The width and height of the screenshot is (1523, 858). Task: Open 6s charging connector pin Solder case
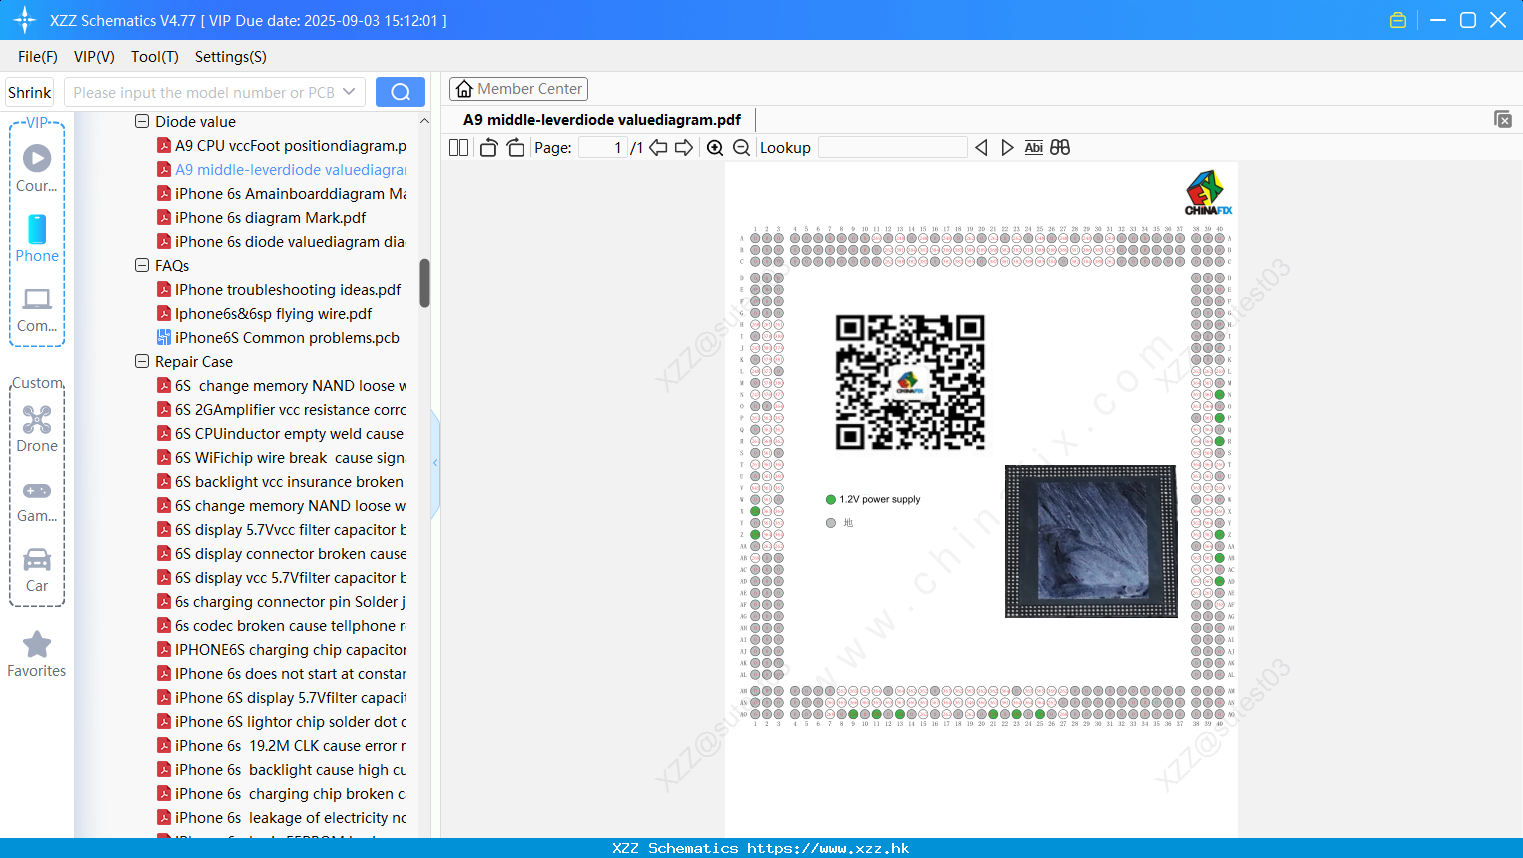tap(290, 601)
